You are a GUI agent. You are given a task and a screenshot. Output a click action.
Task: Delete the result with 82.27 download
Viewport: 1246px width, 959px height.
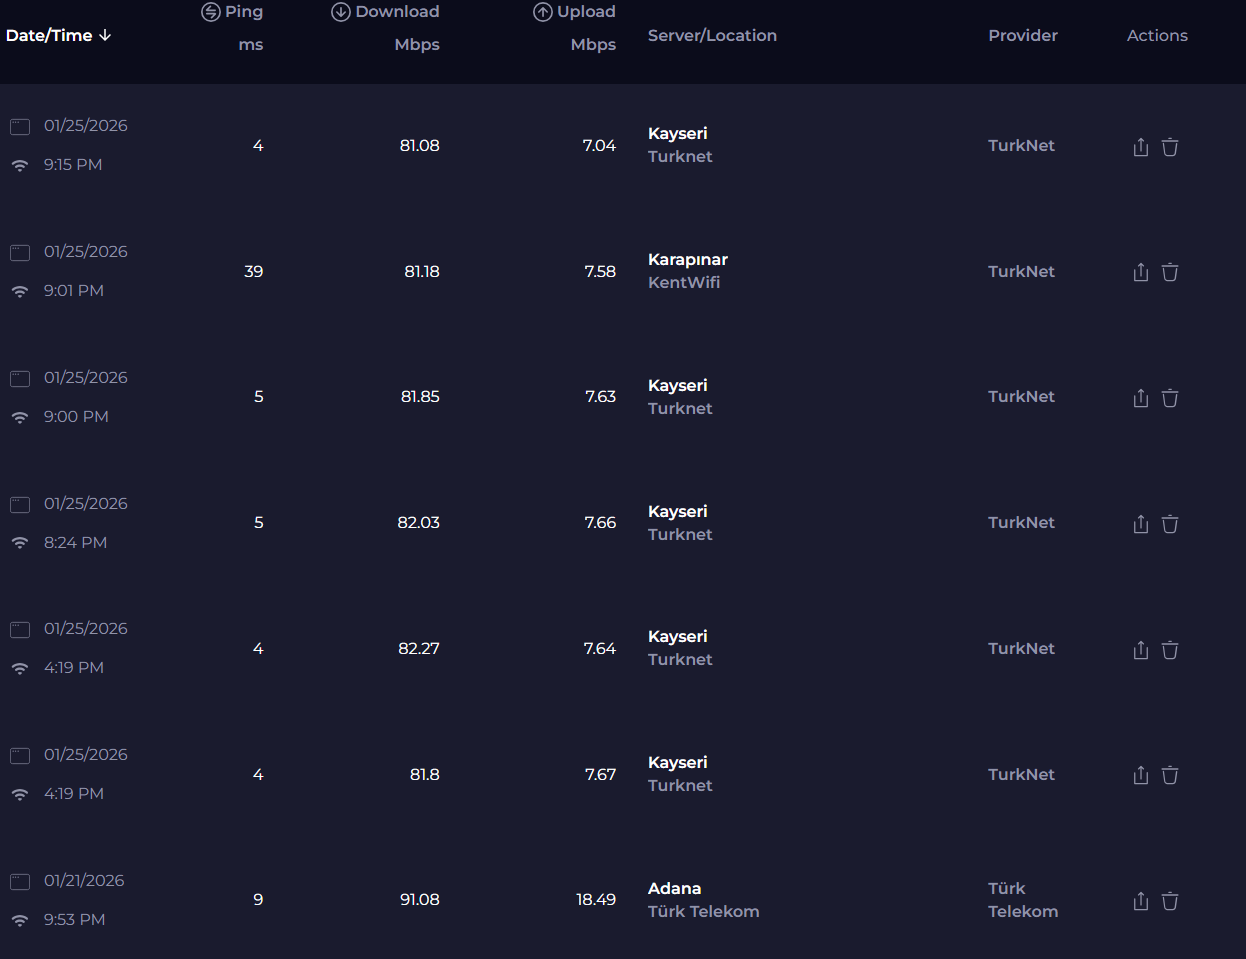pyautogui.click(x=1170, y=650)
